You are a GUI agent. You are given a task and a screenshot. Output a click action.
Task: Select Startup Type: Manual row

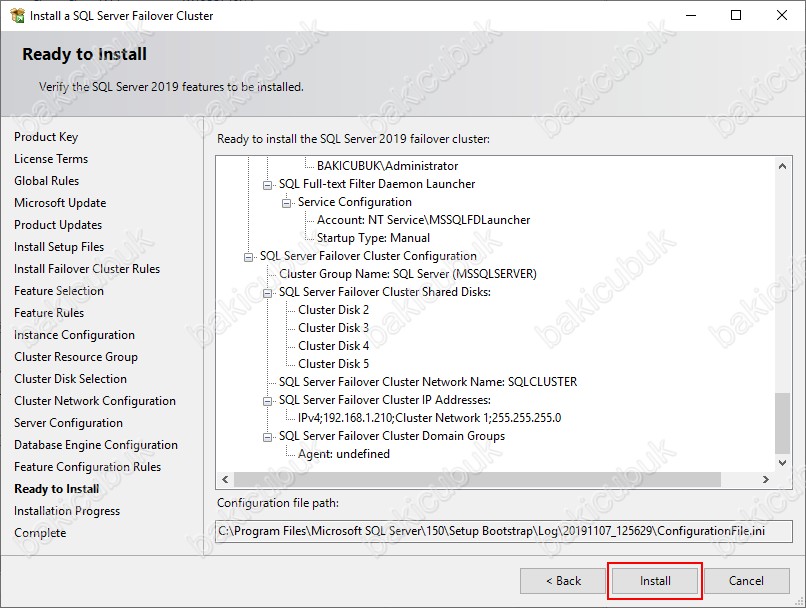[373, 238]
